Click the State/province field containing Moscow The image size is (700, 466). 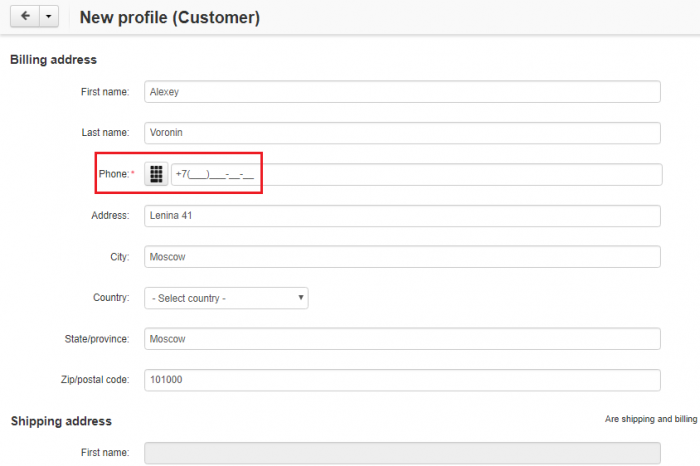coord(402,339)
